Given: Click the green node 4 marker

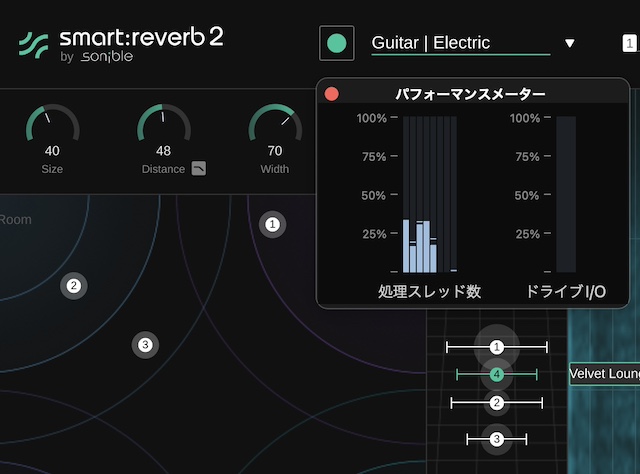Looking at the screenshot, I should 496,376.
